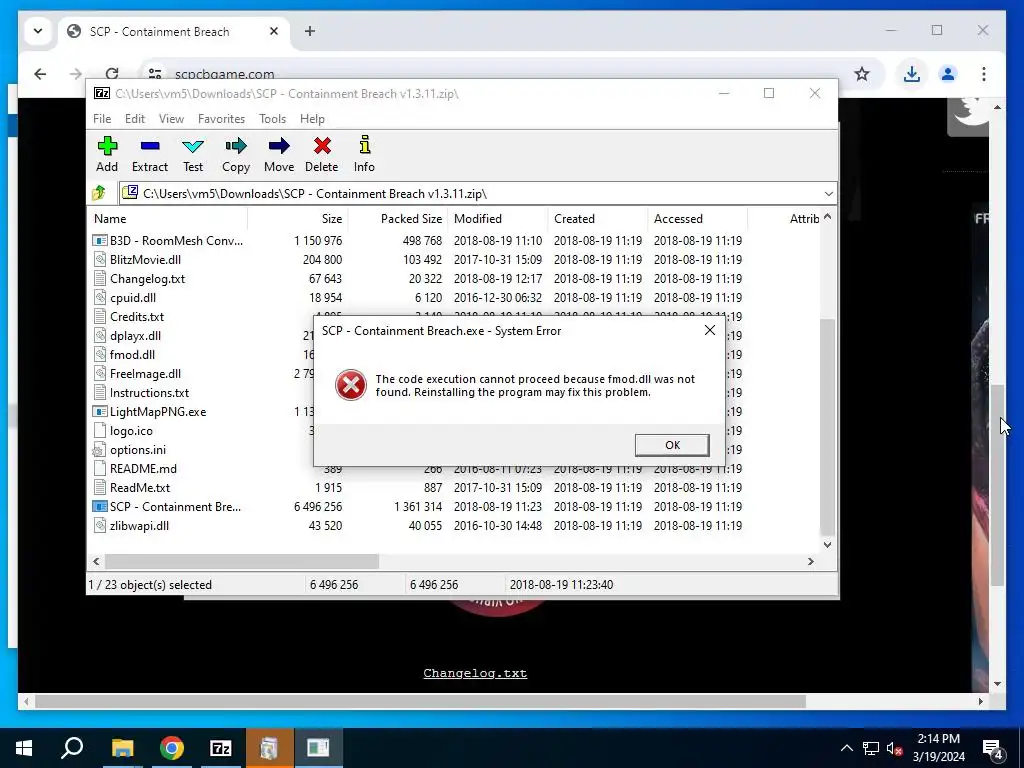Reload the Chrome page
The image size is (1024, 768).
pyautogui.click(x=112, y=74)
